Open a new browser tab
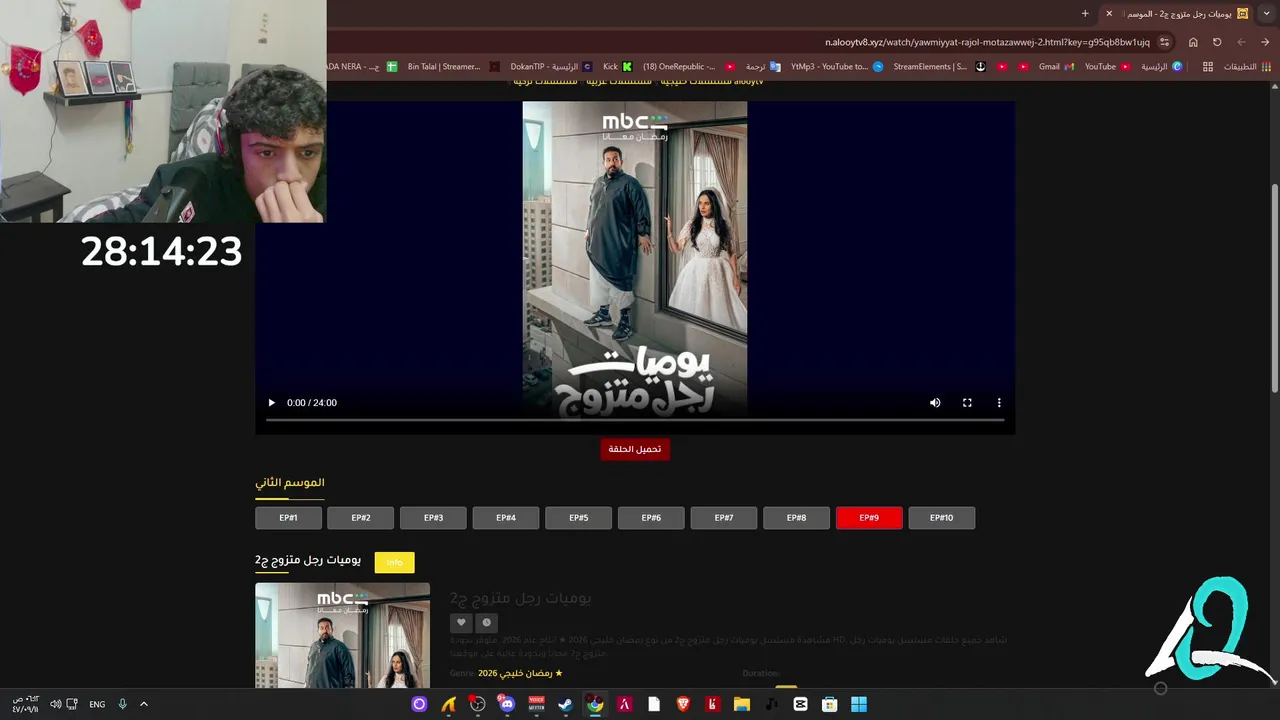The image size is (1280, 720). coord(1085,14)
